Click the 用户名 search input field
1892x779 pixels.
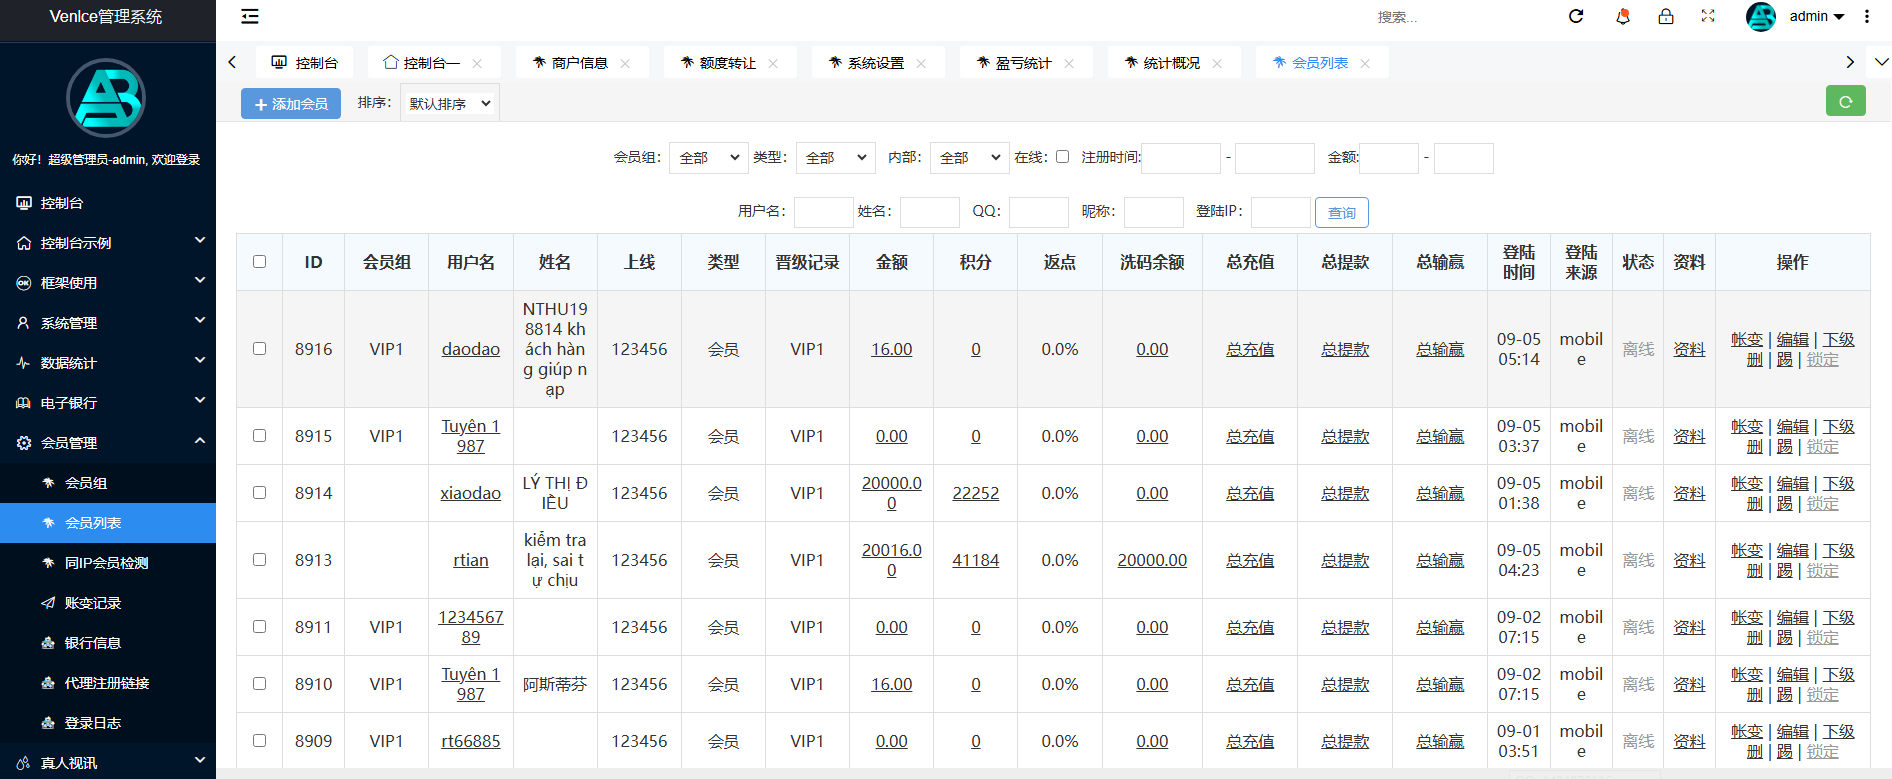point(823,212)
